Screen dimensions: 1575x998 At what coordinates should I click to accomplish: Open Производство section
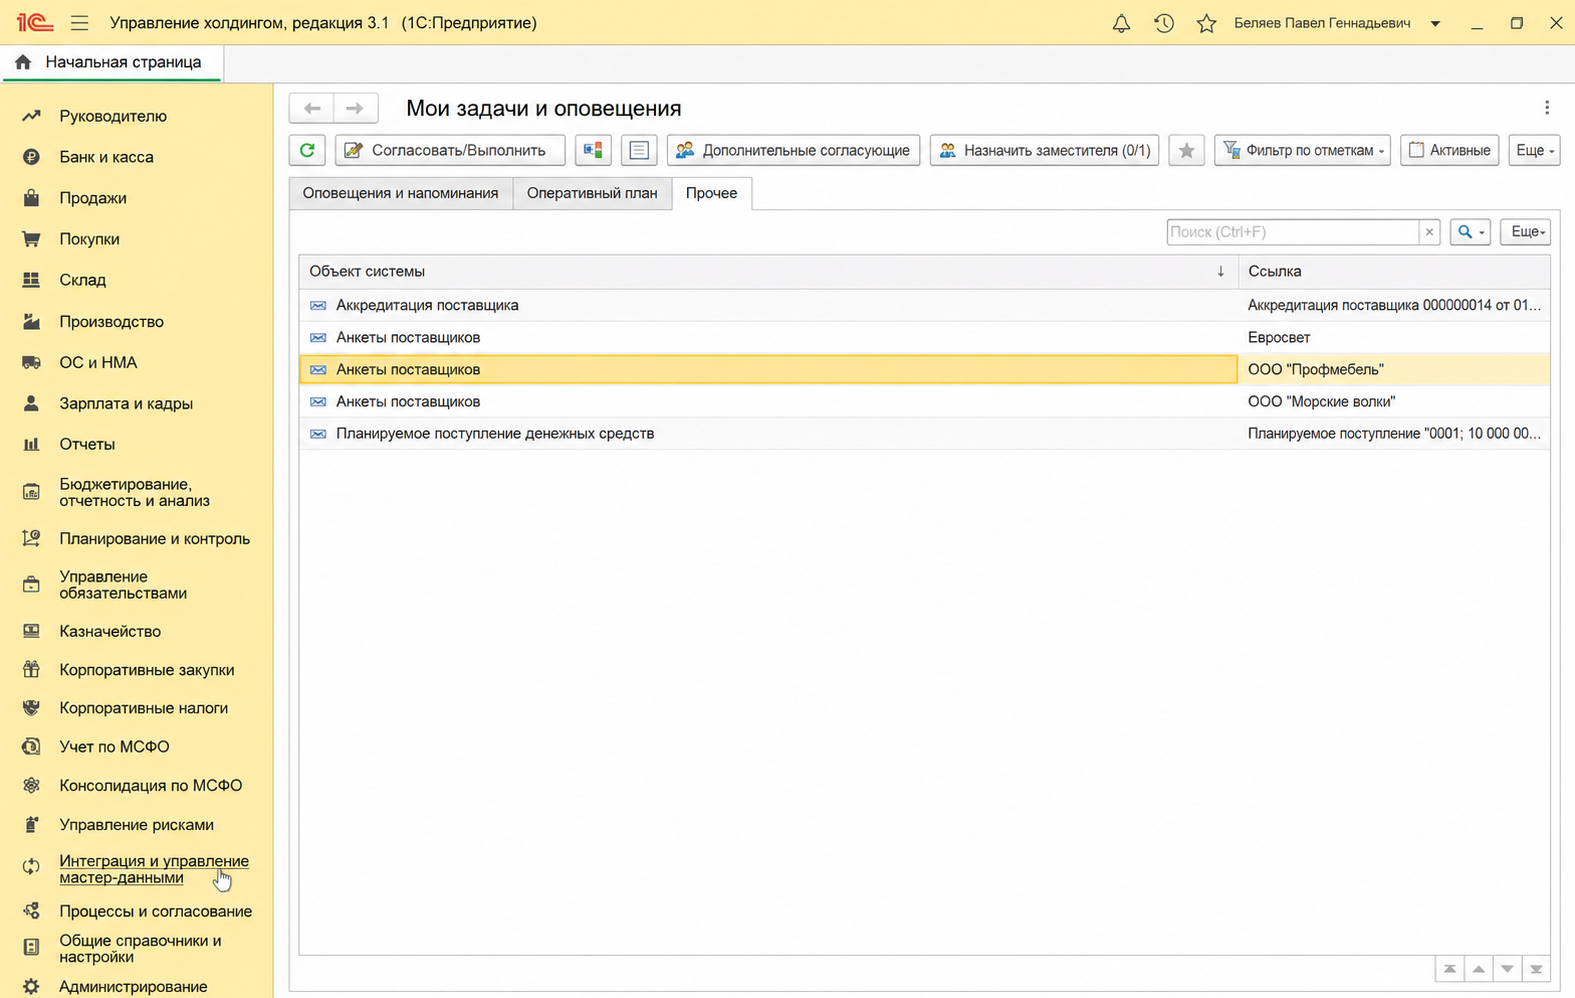(x=111, y=321)
